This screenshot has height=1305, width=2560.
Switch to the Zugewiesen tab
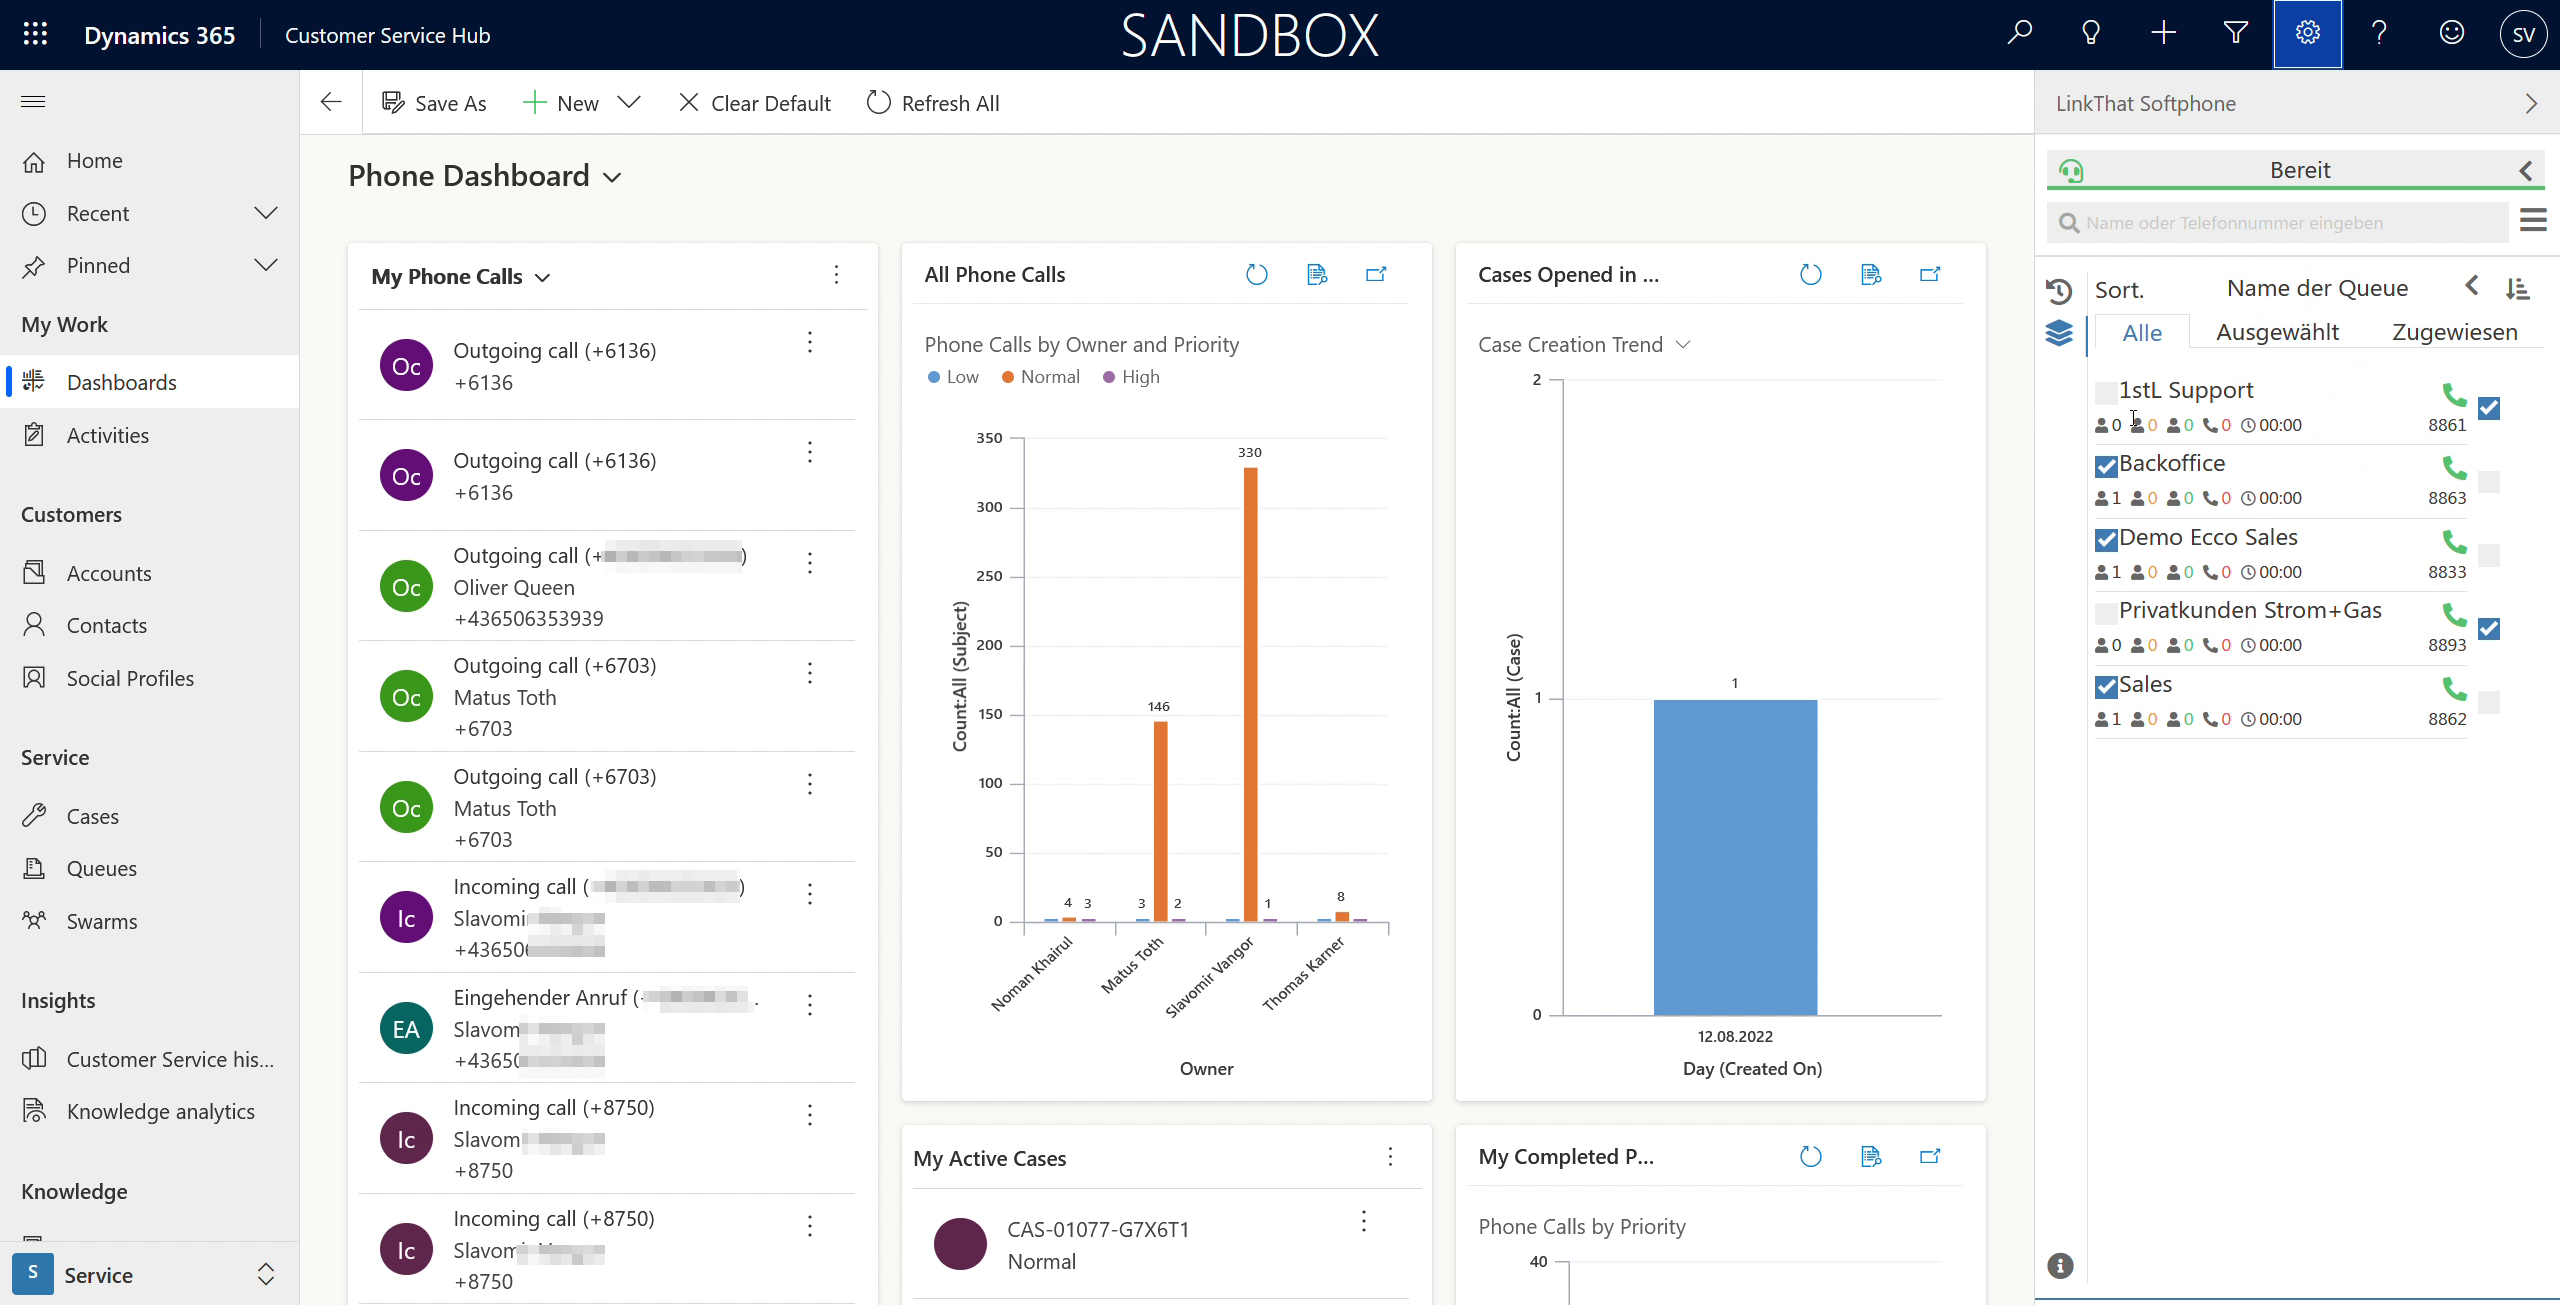click(x=2454, y=332)
